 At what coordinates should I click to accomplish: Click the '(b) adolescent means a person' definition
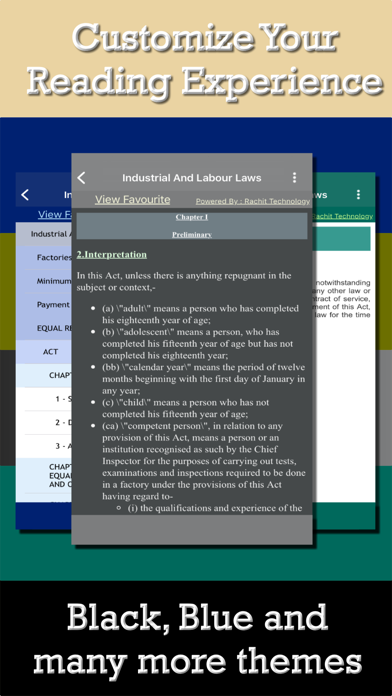point(198,344)
